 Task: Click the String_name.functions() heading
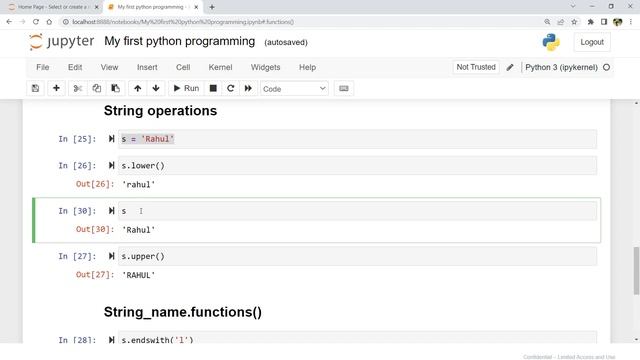183,312
